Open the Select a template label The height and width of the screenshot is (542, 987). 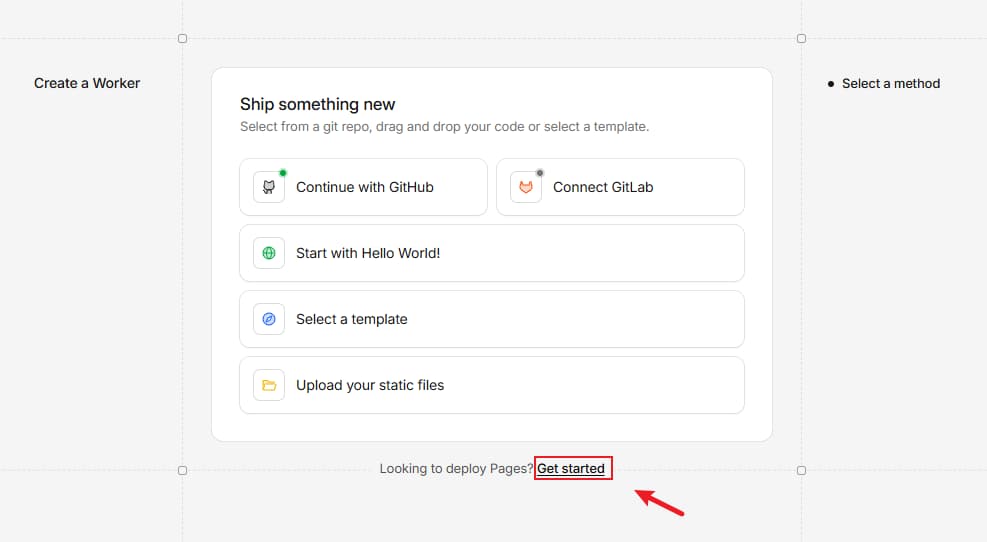click(x=352, y=319)
